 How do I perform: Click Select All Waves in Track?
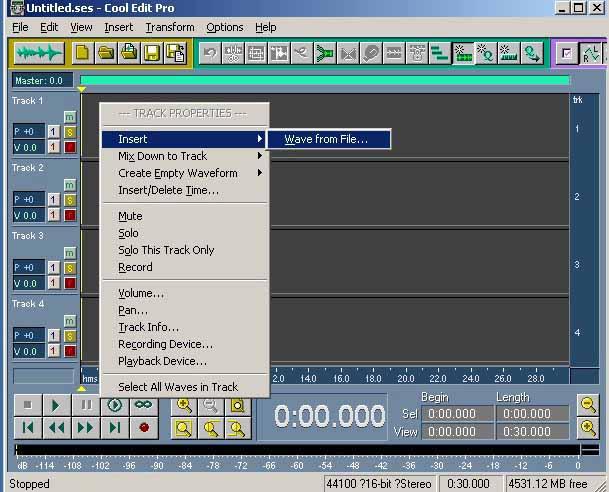(178, 387)
